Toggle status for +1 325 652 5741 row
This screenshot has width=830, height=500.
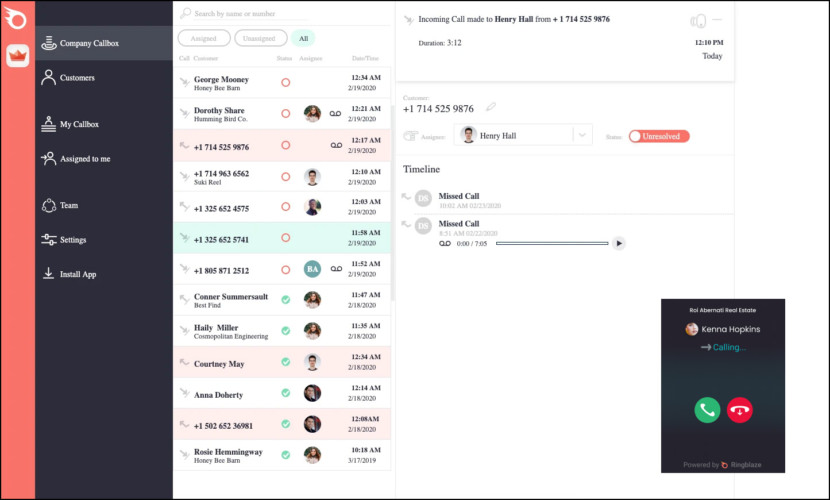click(285, 238)
